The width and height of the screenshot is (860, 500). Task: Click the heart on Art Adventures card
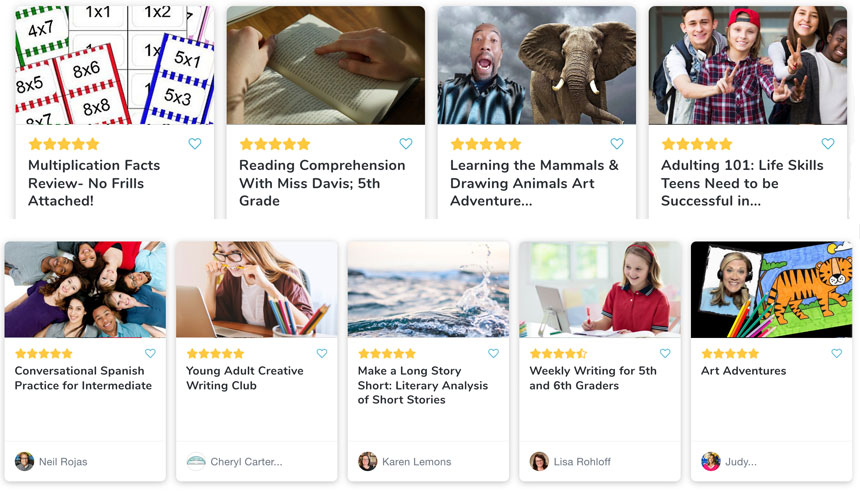click(x=837, y=353)
